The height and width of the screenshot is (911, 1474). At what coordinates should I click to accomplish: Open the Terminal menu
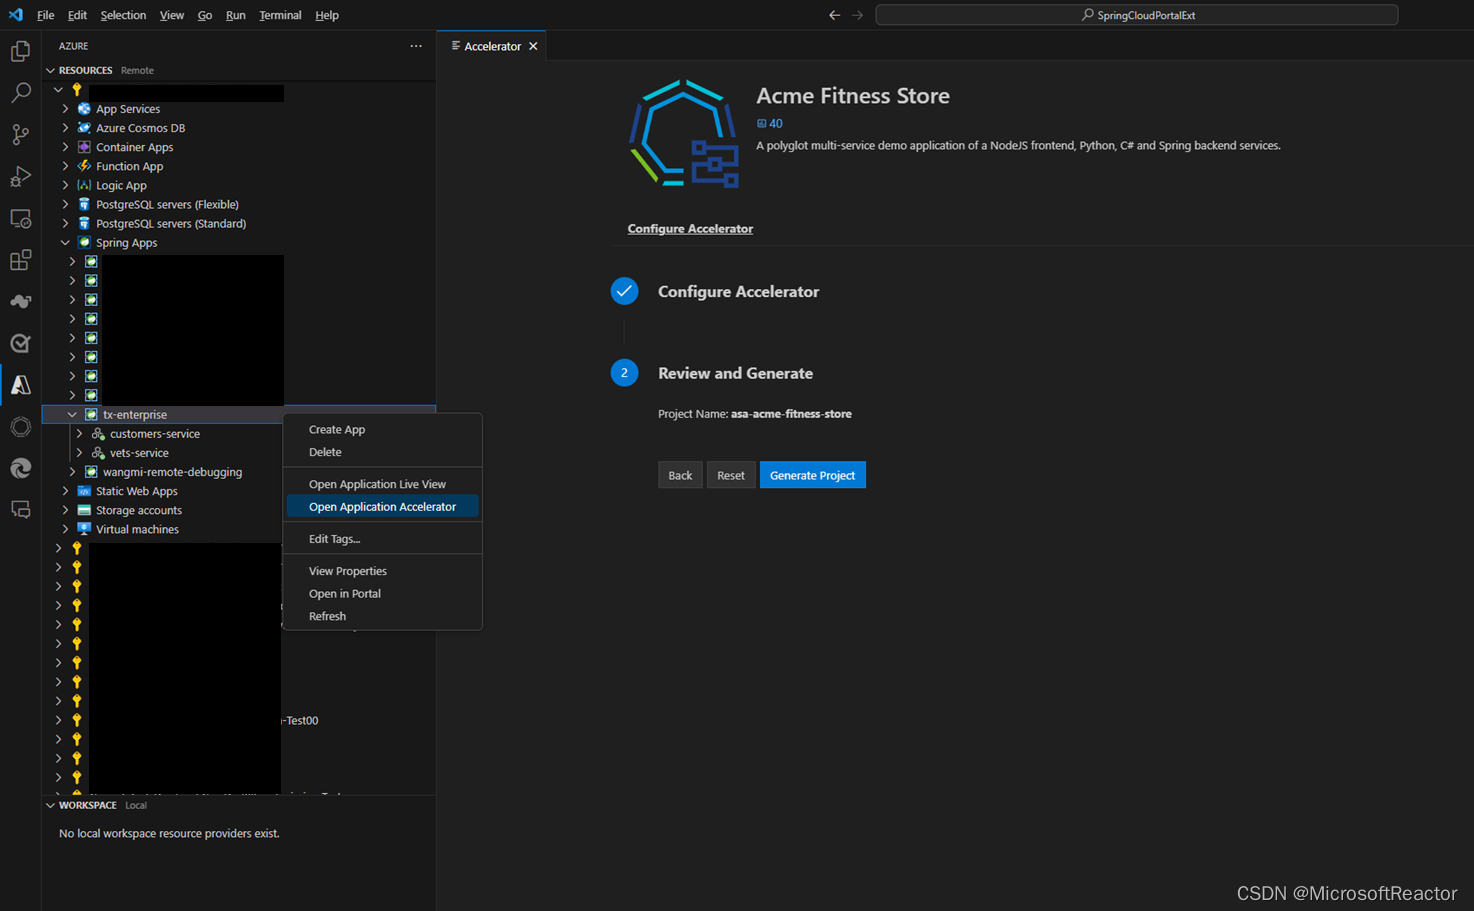[x=280, y=15]
